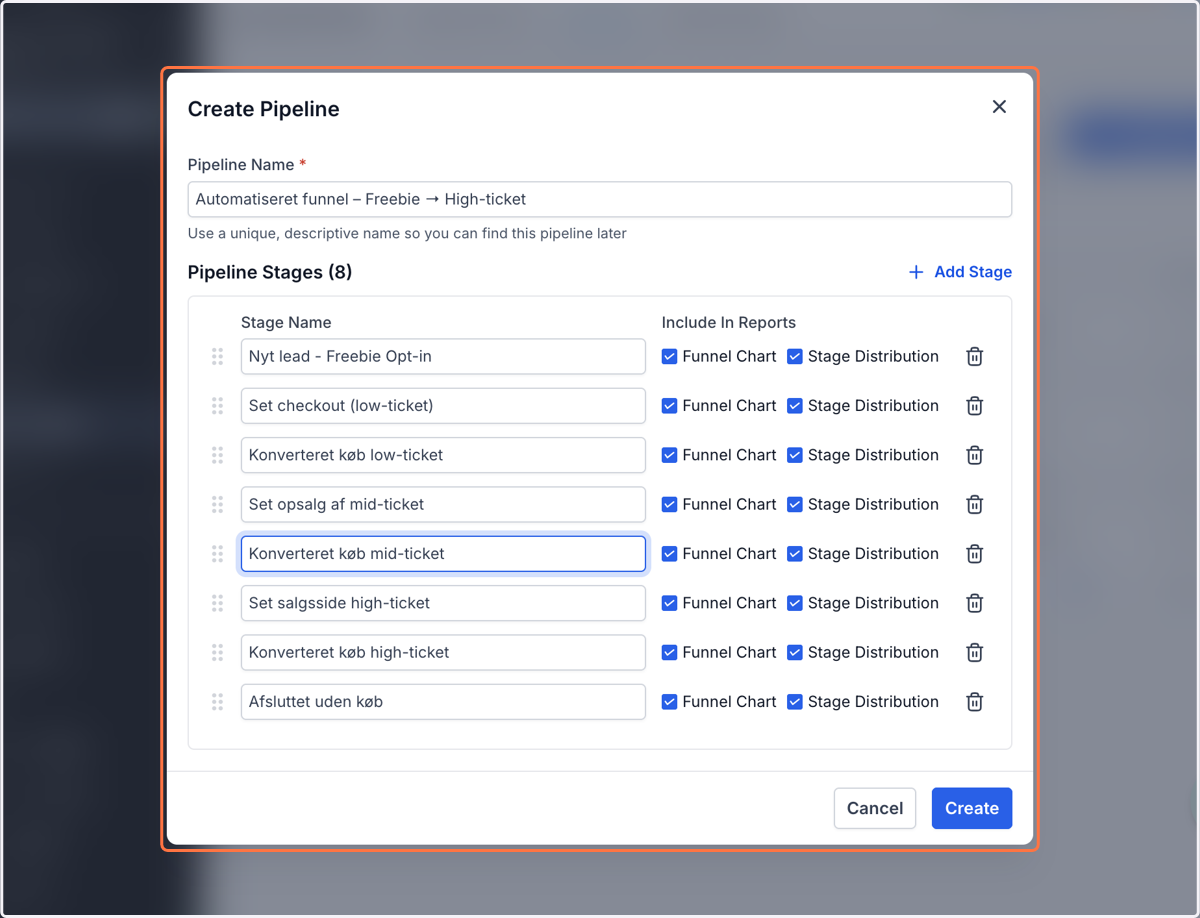Select drag handle of 'Konverteret køb low-ticket'

click(x=217, y=455)
